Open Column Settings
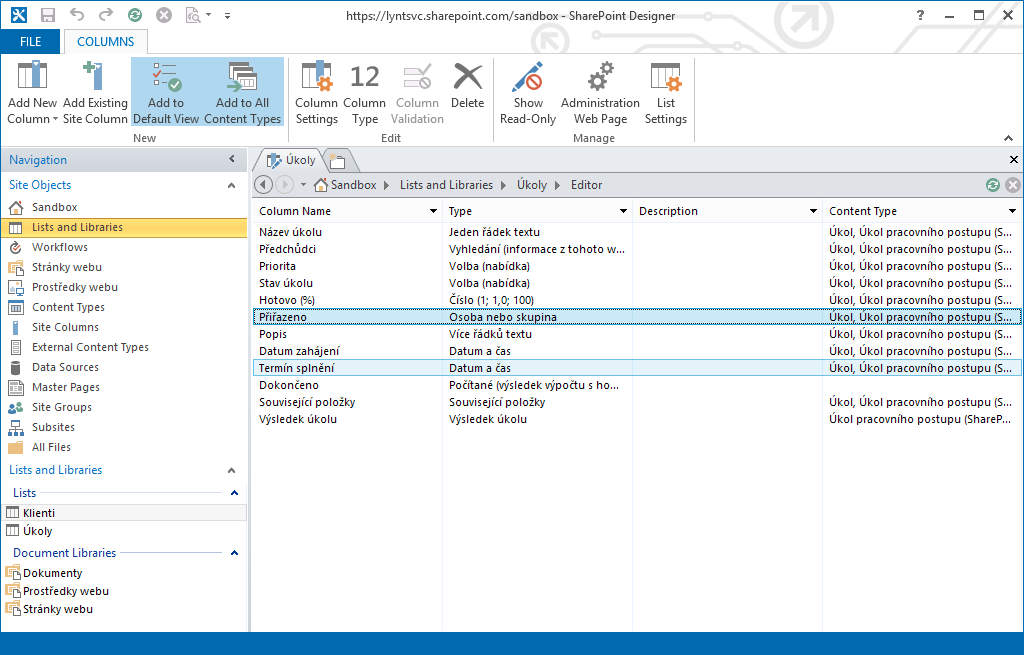 316,92
